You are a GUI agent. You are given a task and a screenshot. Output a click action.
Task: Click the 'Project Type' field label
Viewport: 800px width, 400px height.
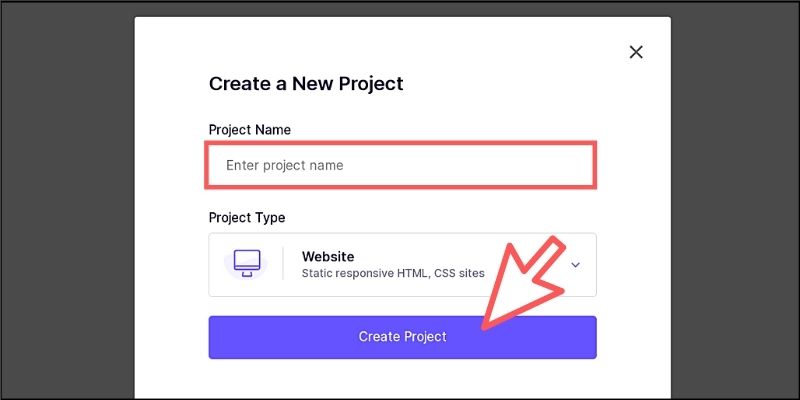click(247, 218)
